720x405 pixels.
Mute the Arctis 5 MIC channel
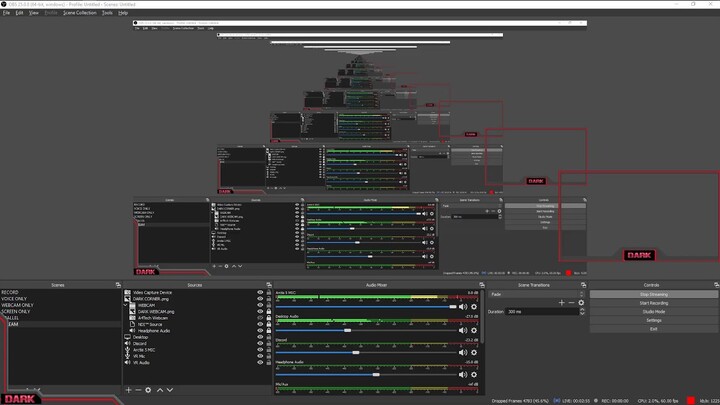pyautogui.click(x=463, y=307)
